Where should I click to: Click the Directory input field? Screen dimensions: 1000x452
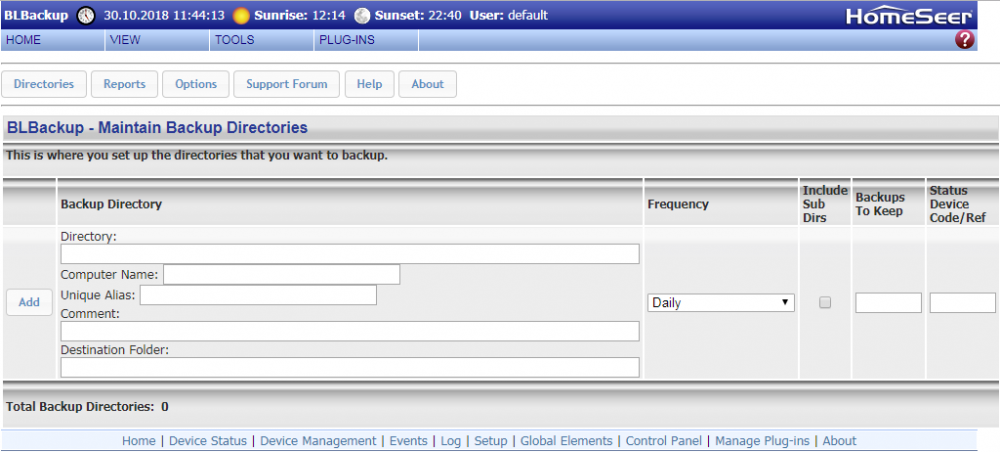pos(349,254)
